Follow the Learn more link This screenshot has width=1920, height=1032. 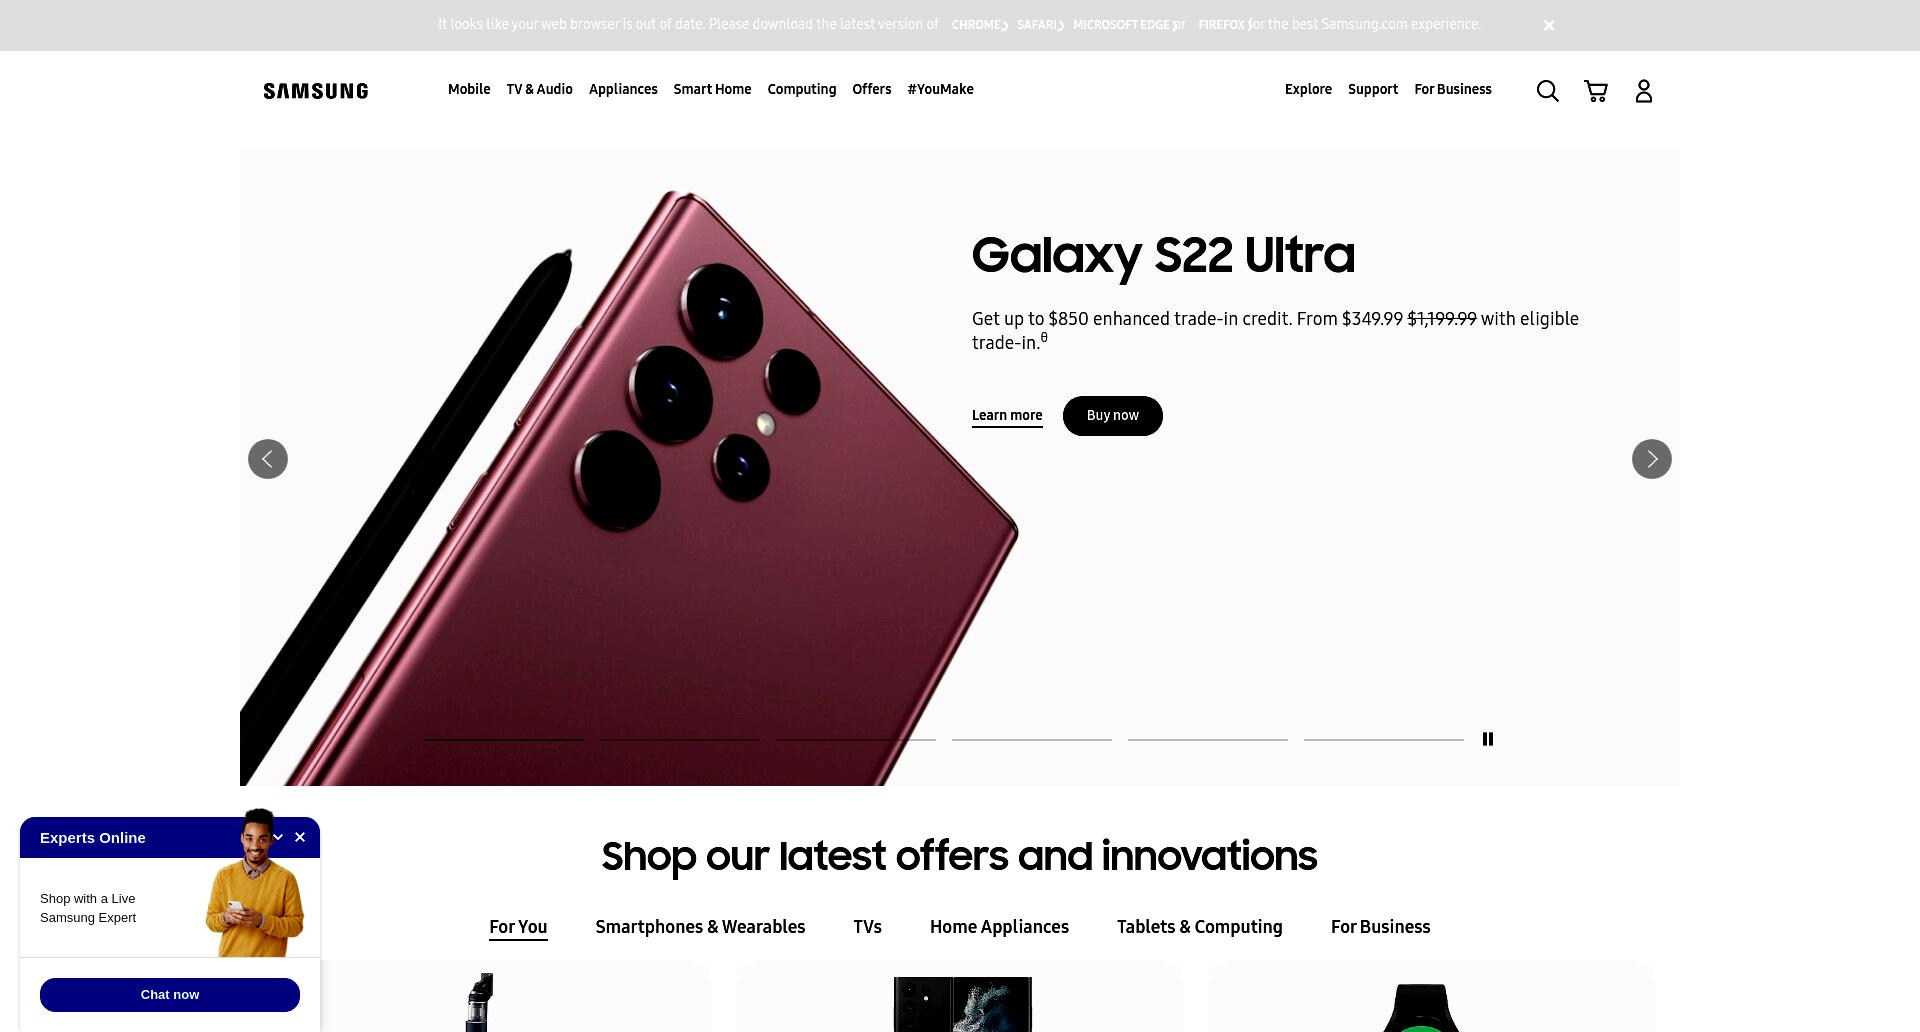coord(1007,416)
